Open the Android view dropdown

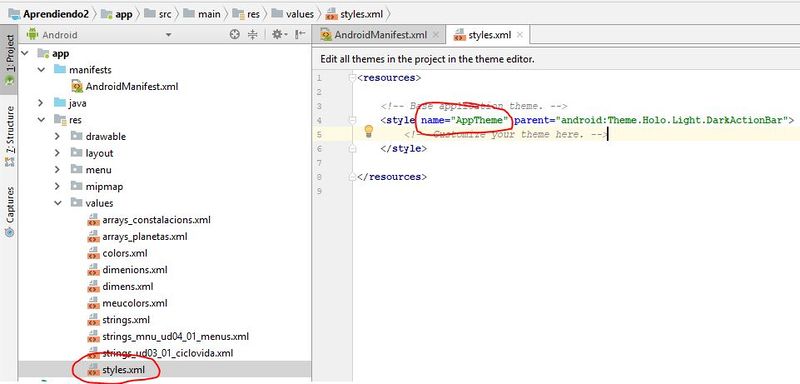point(169,35)
